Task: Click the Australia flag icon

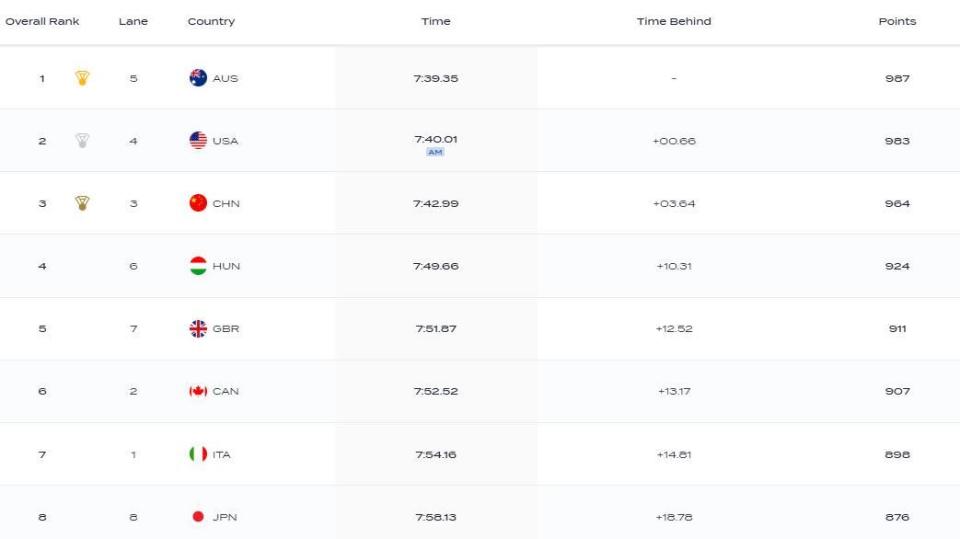Action: coord(198,78)
